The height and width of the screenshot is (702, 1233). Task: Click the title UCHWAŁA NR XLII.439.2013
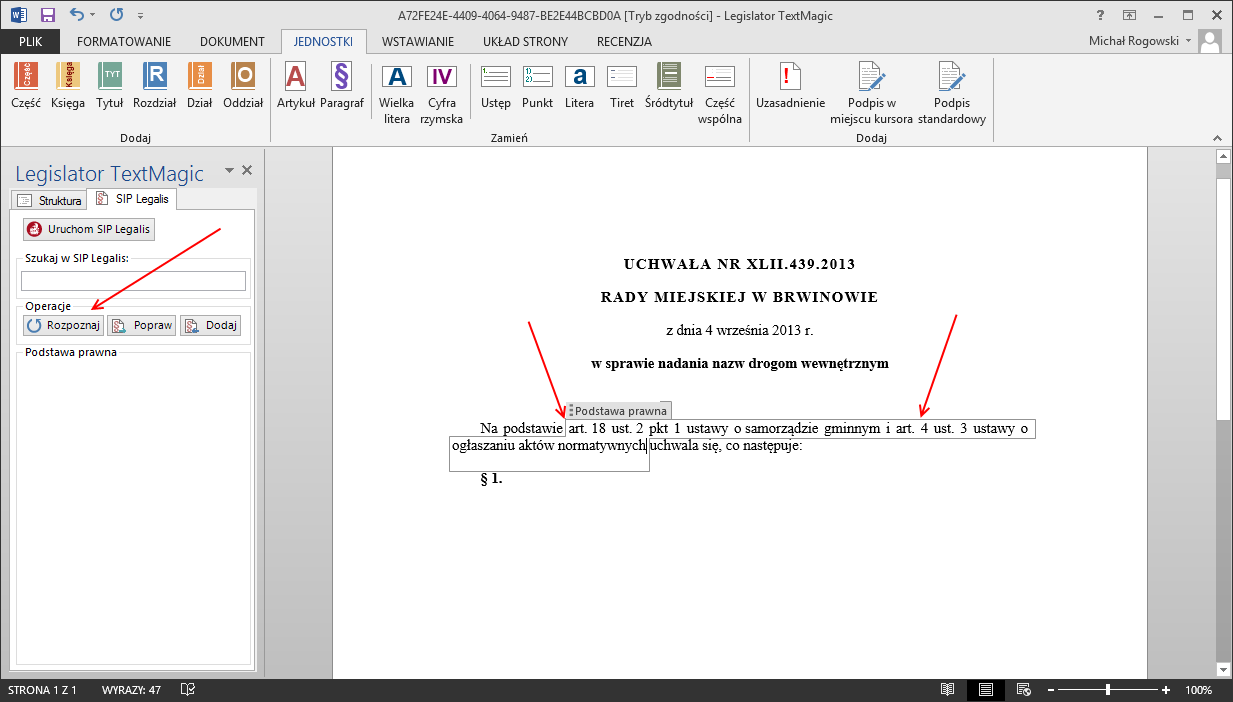click(739, 265)
